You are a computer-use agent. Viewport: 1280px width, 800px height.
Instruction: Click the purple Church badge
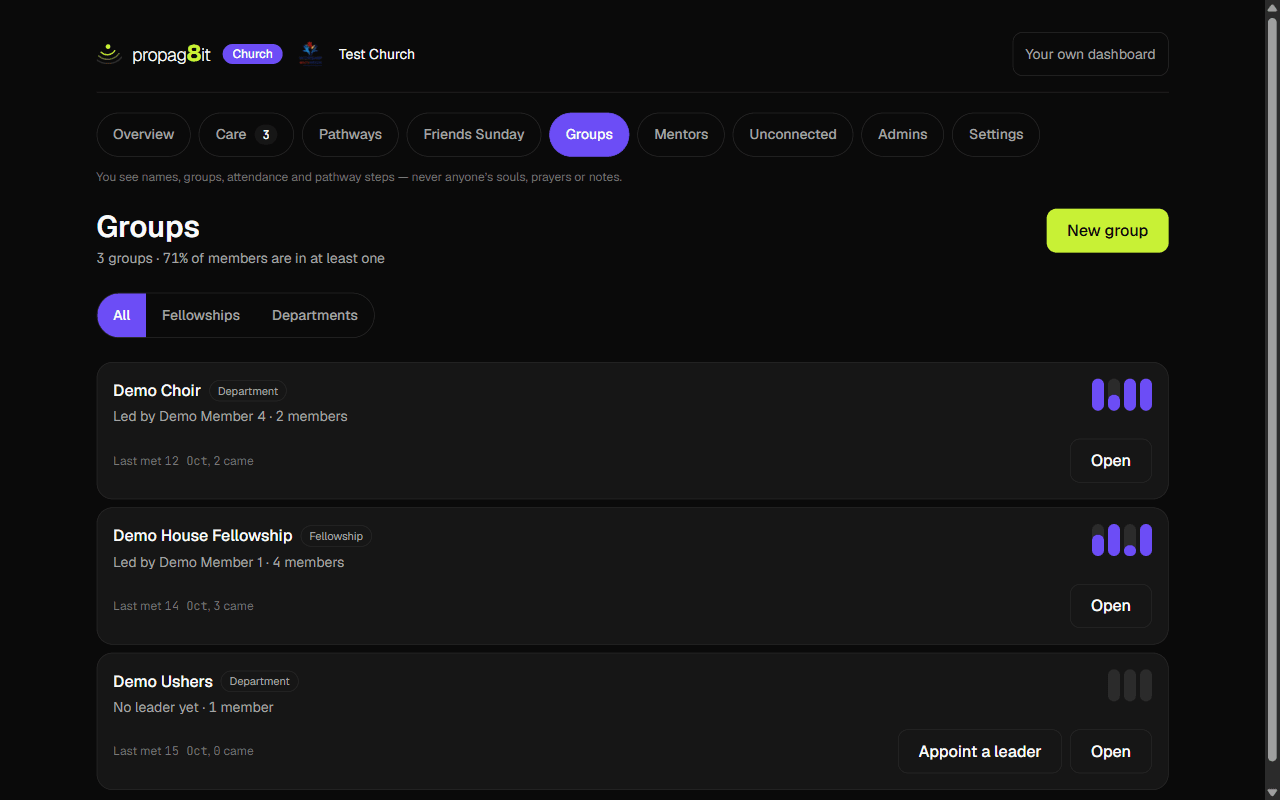point(253,54)
